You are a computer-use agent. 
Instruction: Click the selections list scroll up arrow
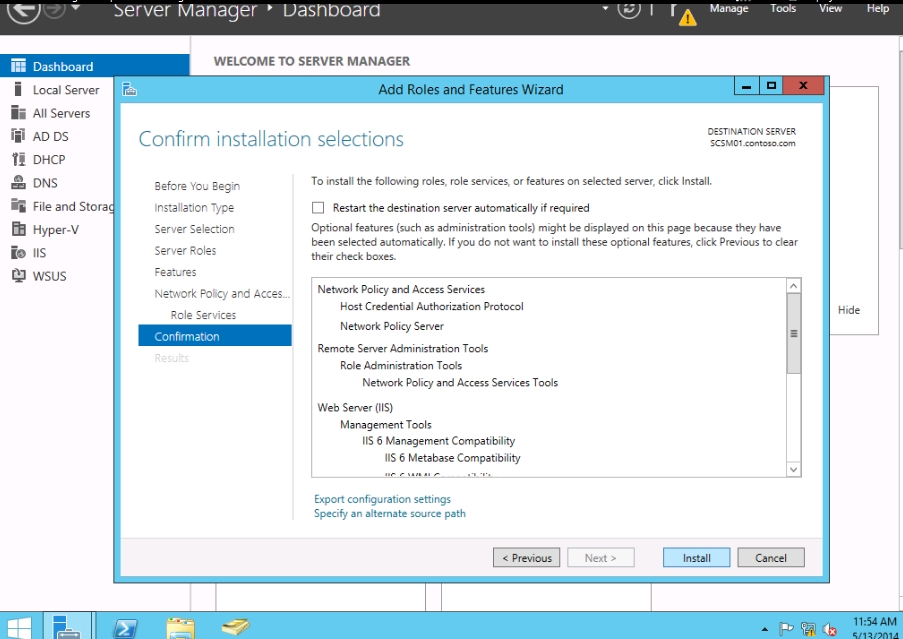pyautogui.click(x=794, y=286)
